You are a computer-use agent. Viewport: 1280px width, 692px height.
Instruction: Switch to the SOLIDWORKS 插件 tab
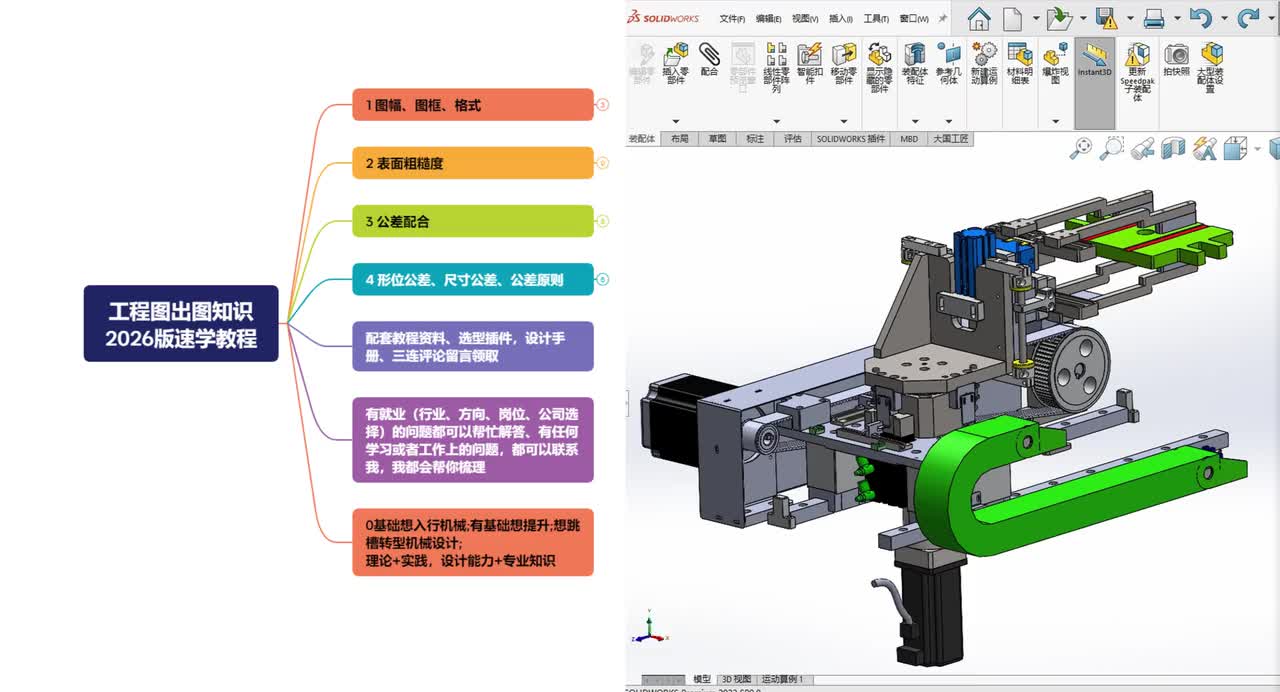coord(851,139)
